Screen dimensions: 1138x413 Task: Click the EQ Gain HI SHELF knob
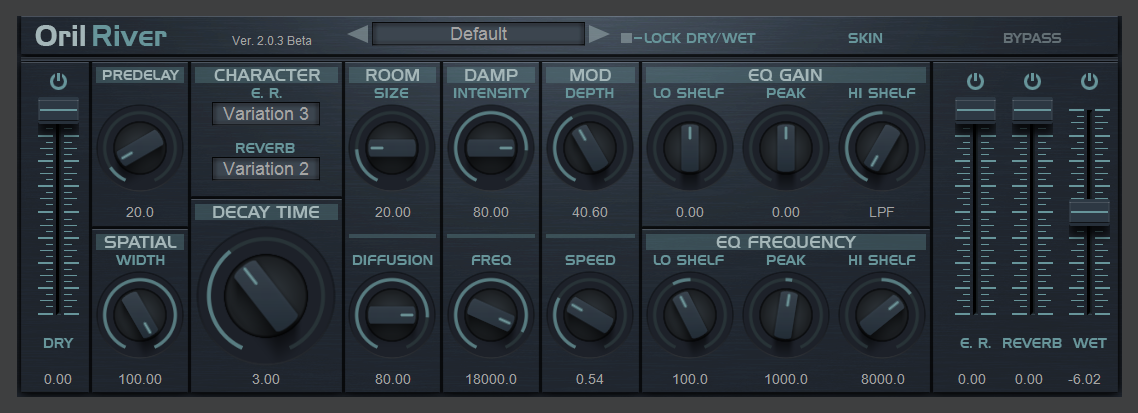(x=882, y=148)
